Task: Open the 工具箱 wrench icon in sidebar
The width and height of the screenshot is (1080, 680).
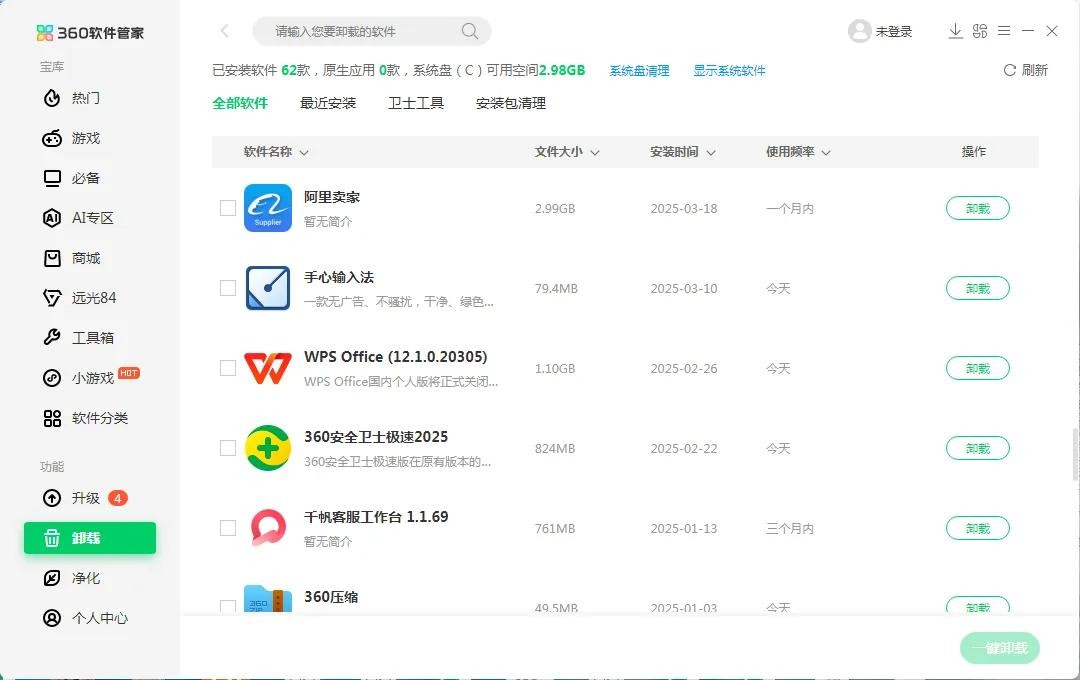Action: (x=52, y=338)
